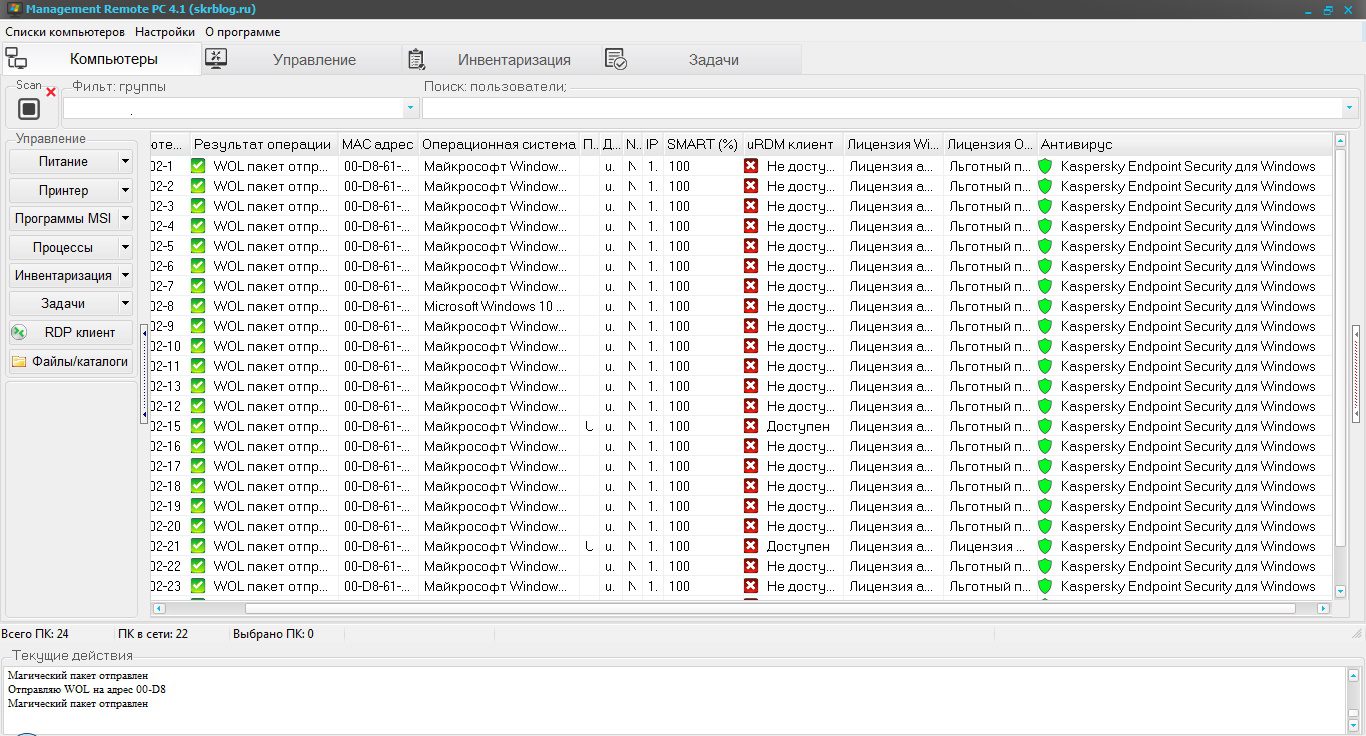Click the table horizontal scrollbar right arrow
The width and height of the screenshot is (1366, 736).
point(1323,608)
